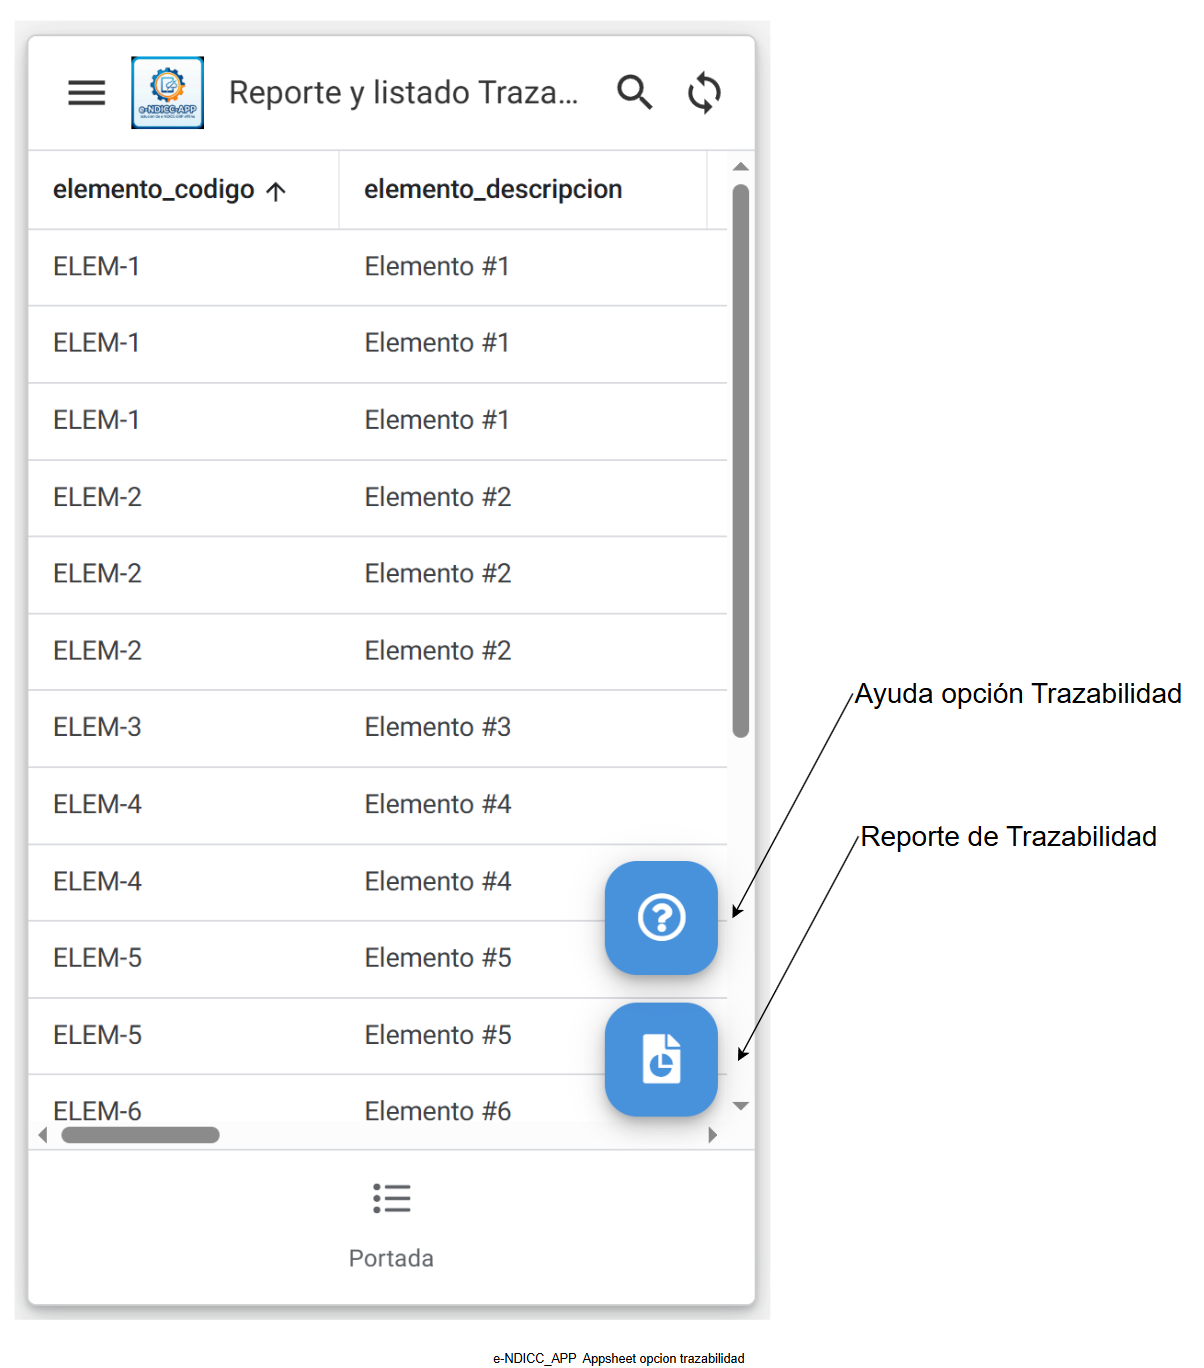This screenshot has height=1368, width=1204.
Task: Open the search magnifier icon
Action: coord(634,93)
